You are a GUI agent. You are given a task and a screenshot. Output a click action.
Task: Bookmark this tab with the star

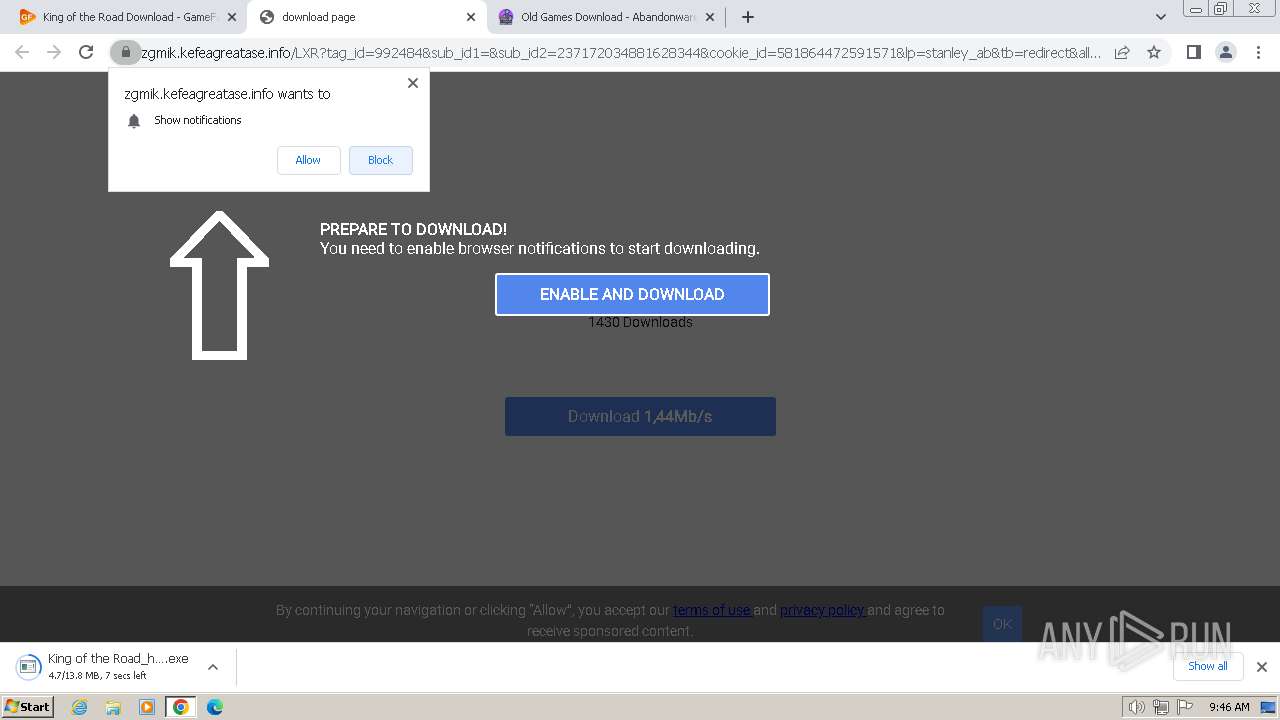(1154, 52)
